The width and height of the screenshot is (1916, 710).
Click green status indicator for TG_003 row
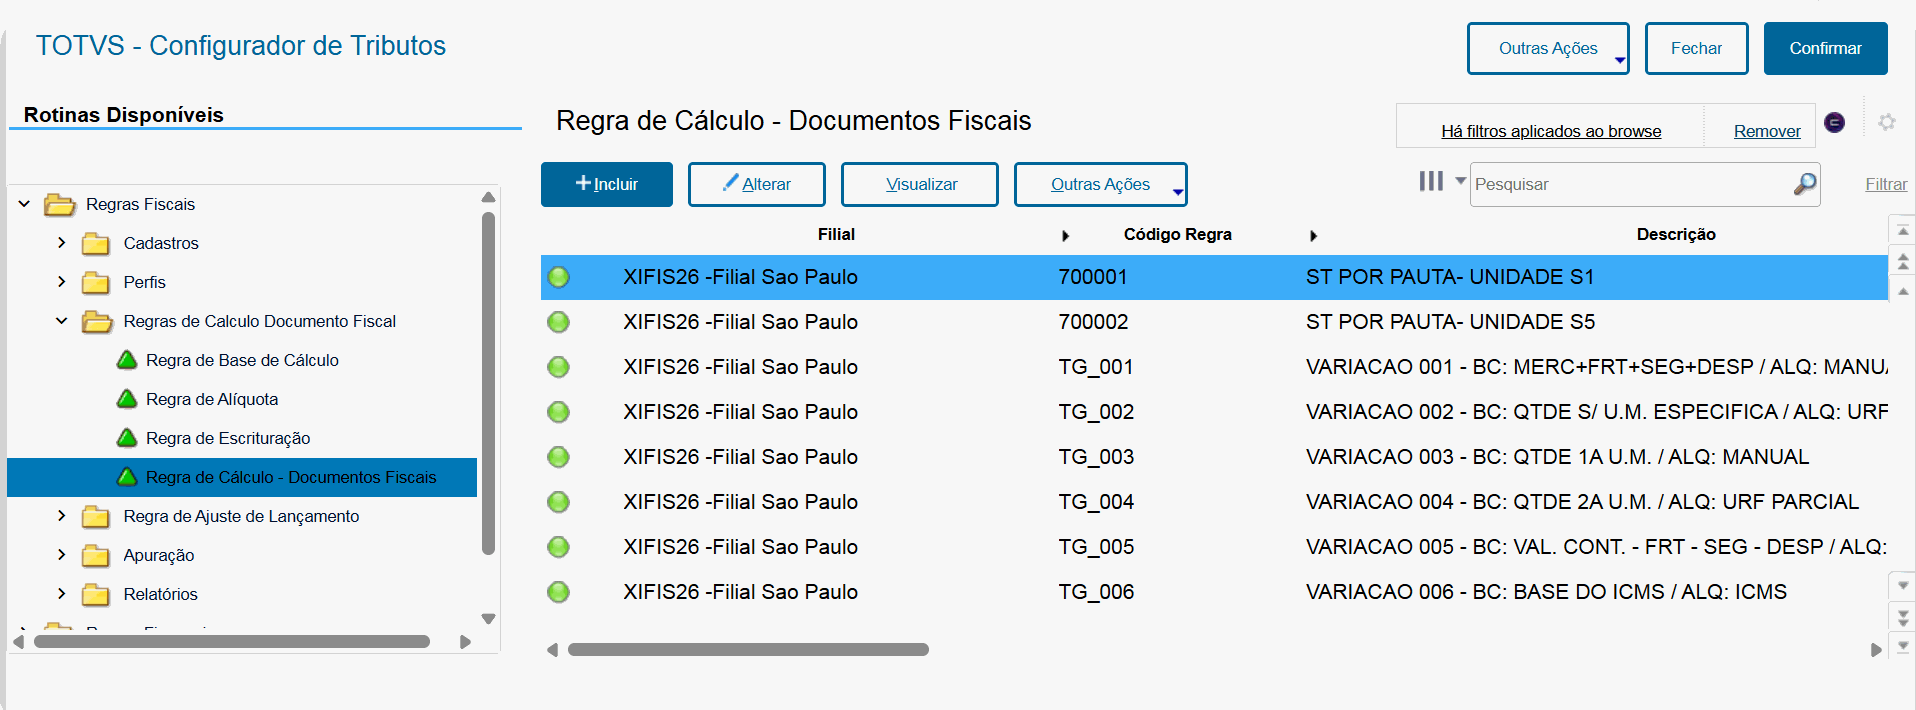(x=559, y=457)
